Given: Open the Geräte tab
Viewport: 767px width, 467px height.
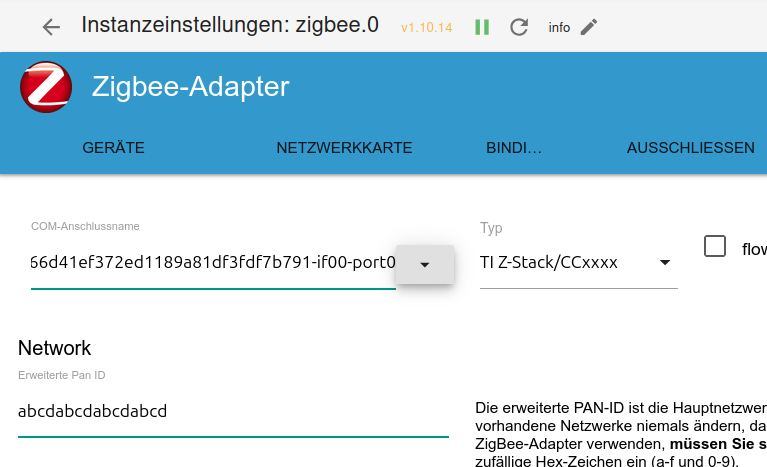Looking at the screenshot, I should point(113,148).
